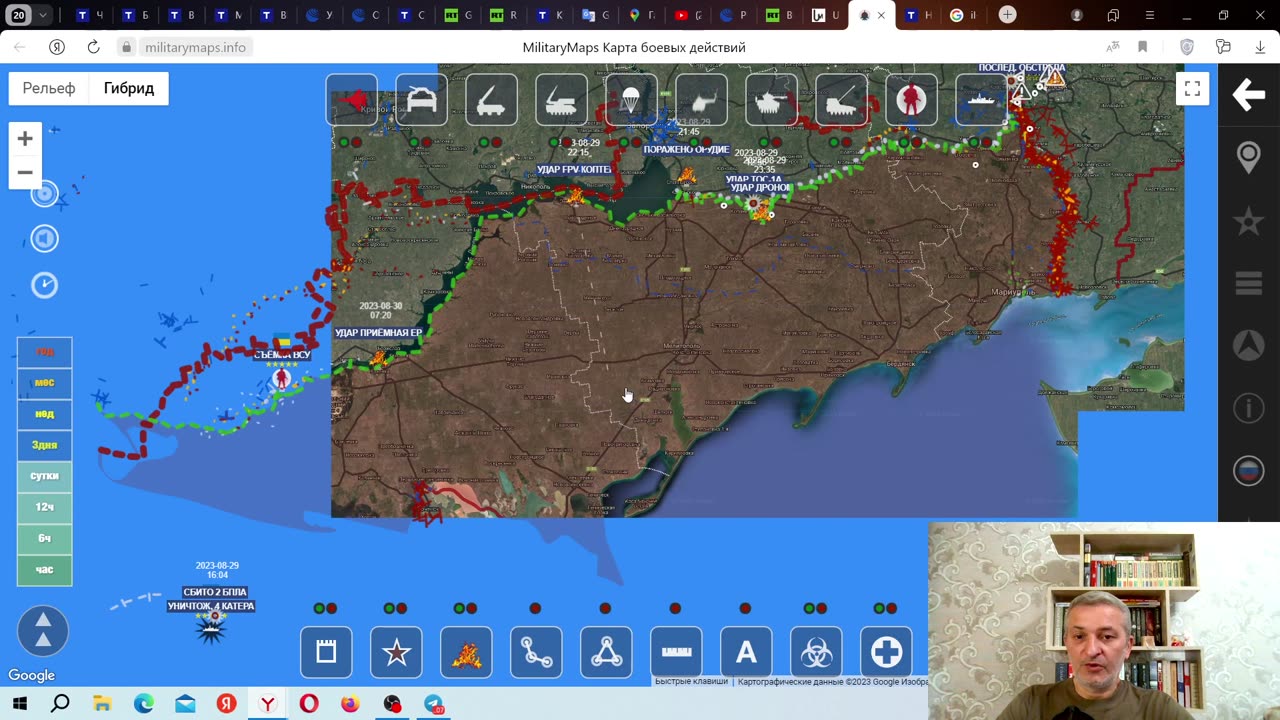1280x720 pixels.
Task: Select the fire explosion marker tool
Action: point(466,652)
